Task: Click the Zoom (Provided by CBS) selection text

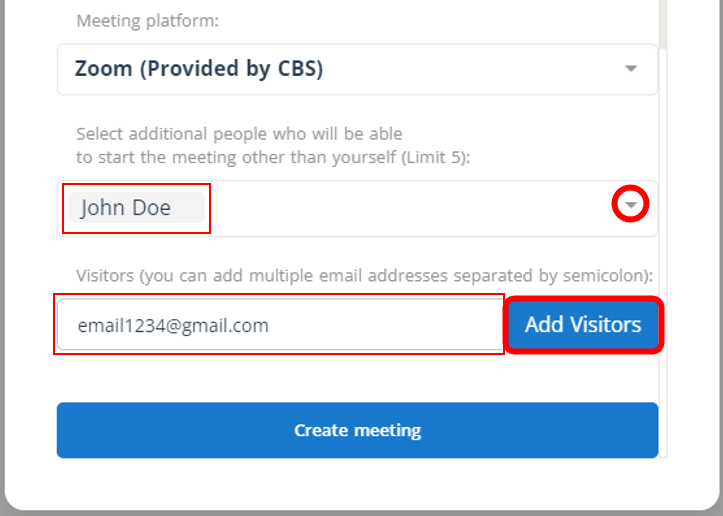Action: coord(199,69)
